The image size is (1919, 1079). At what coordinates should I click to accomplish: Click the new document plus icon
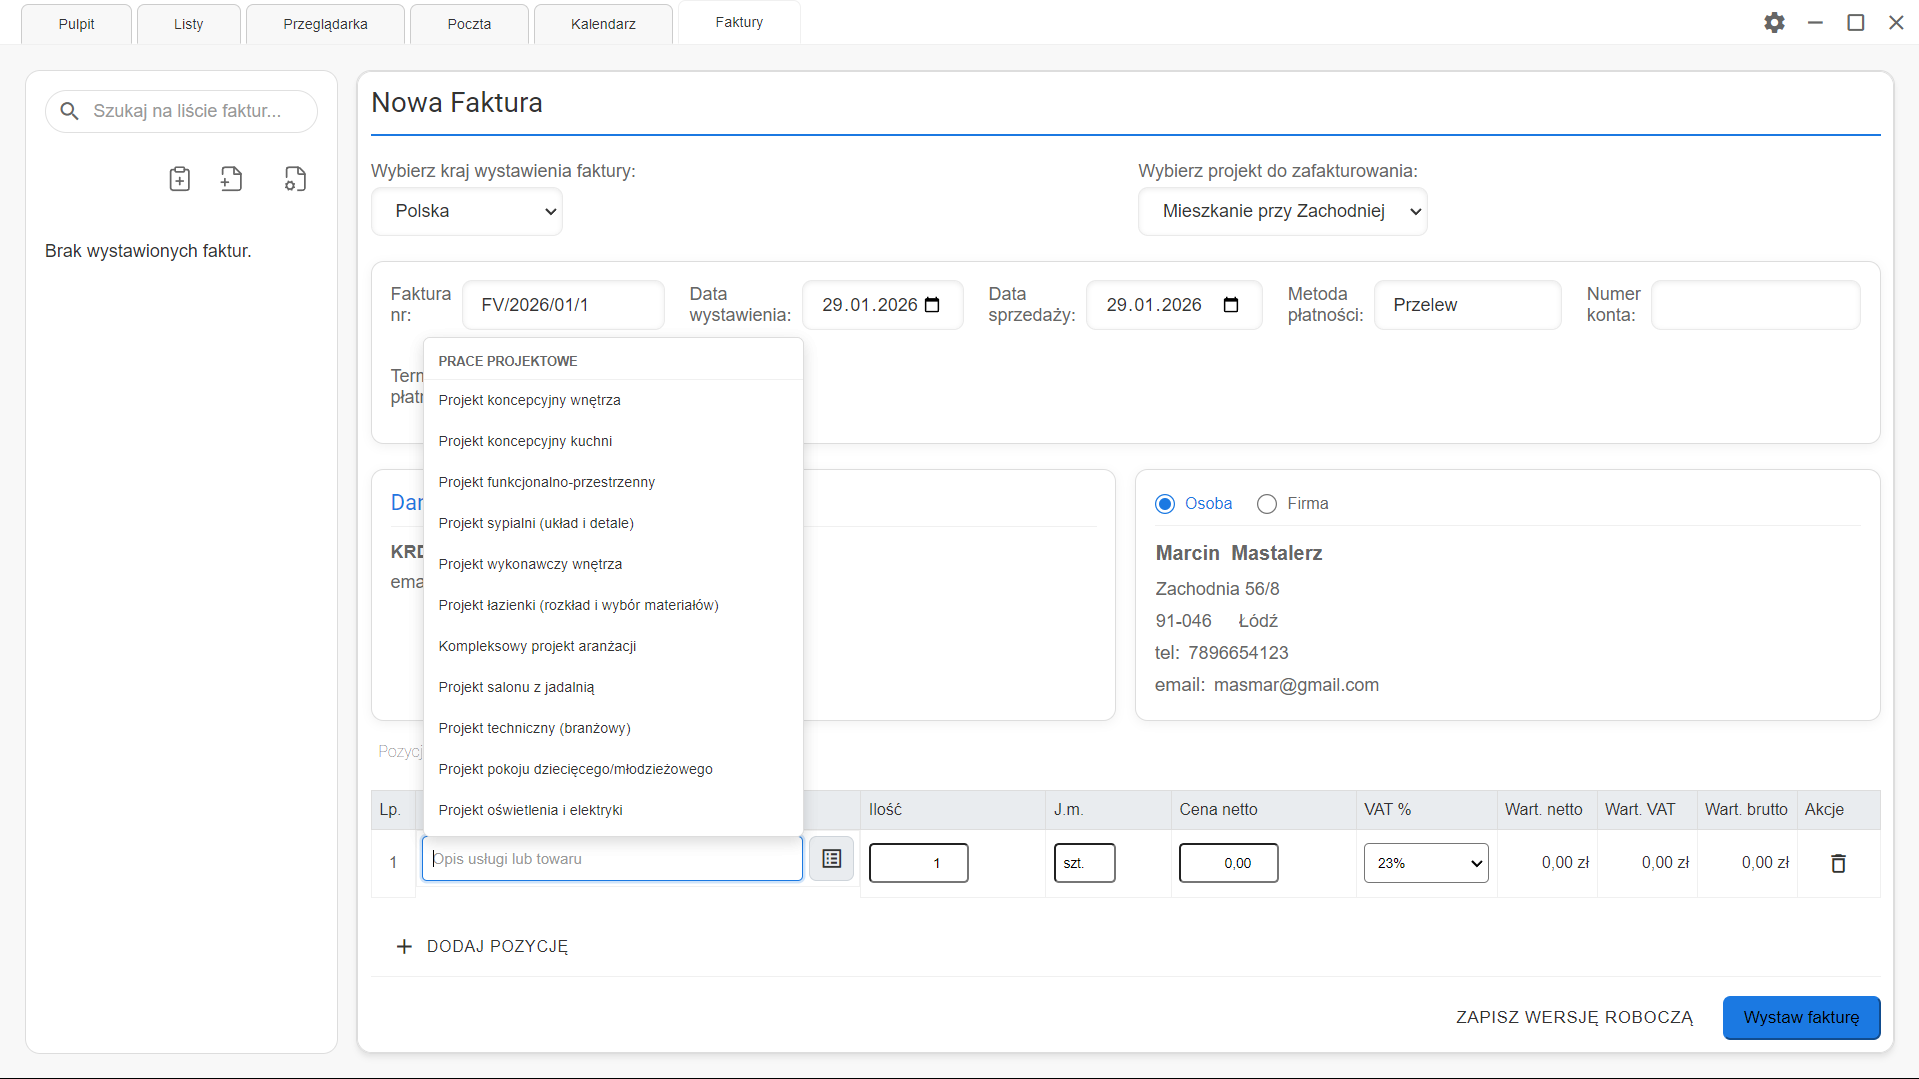pyautogui.click(x=232, y=179)
